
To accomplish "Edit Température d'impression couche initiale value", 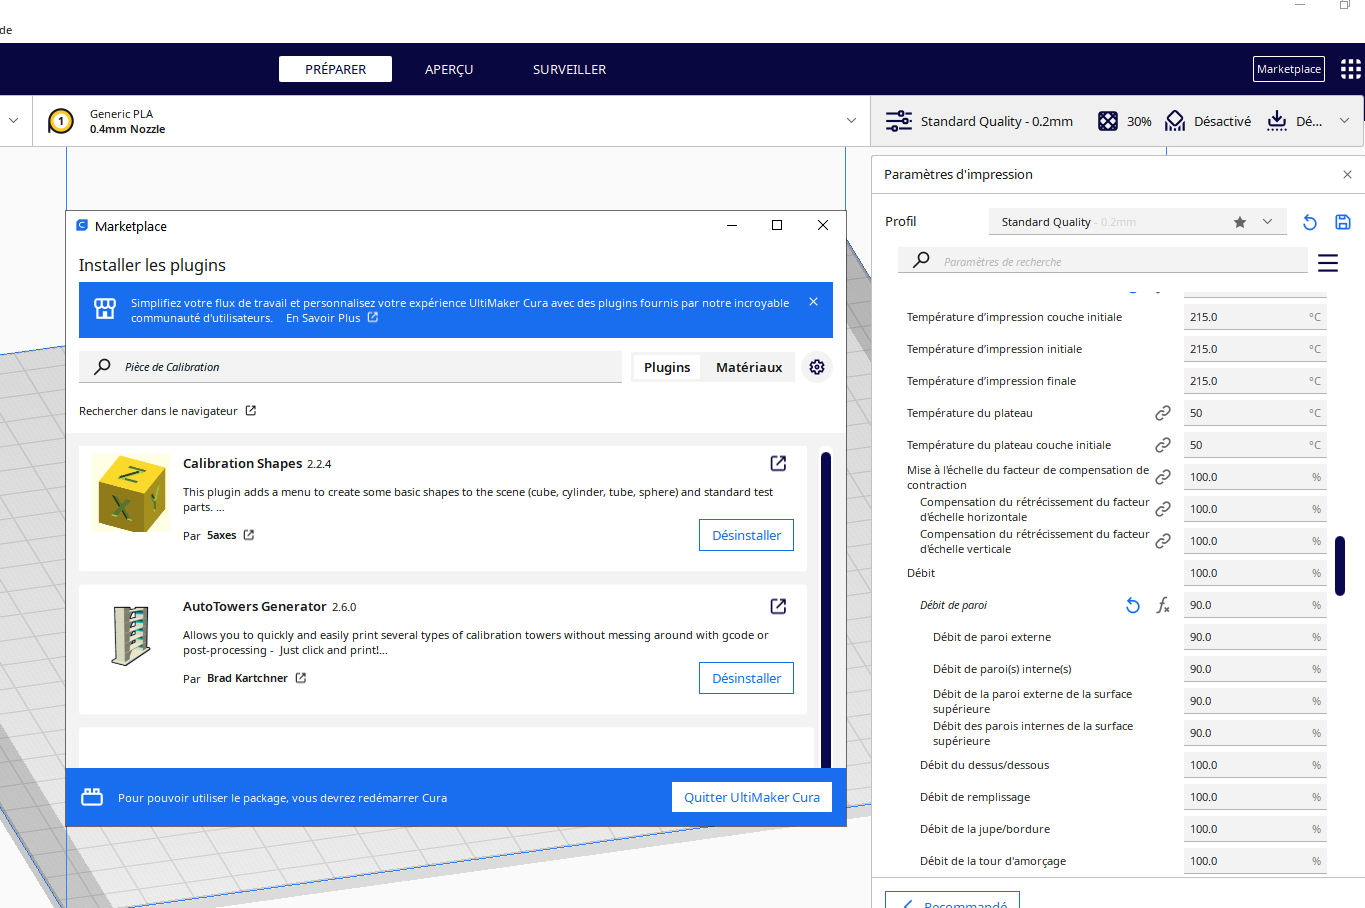I will pos(1255,317).
